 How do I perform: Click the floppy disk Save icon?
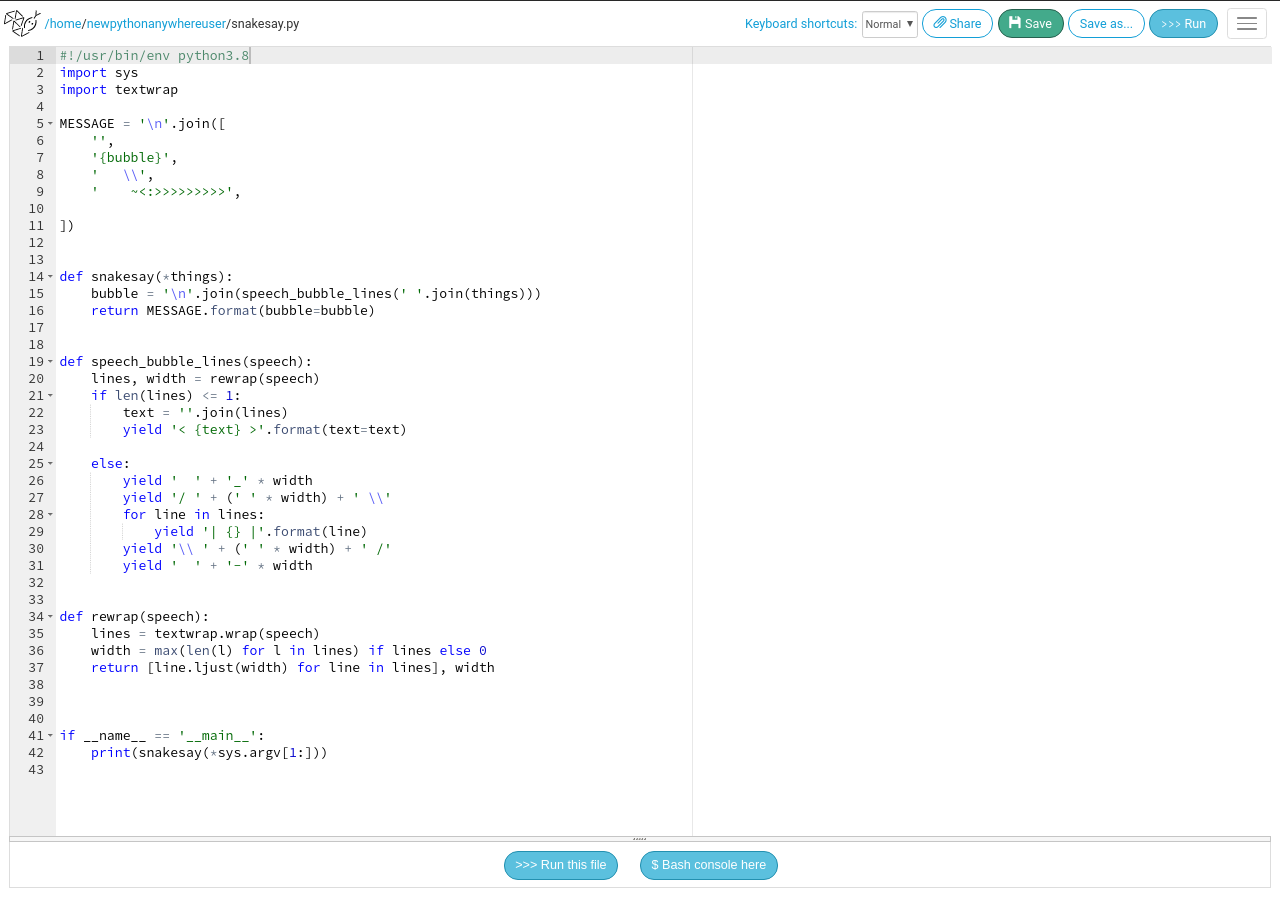coord(1014,22)
